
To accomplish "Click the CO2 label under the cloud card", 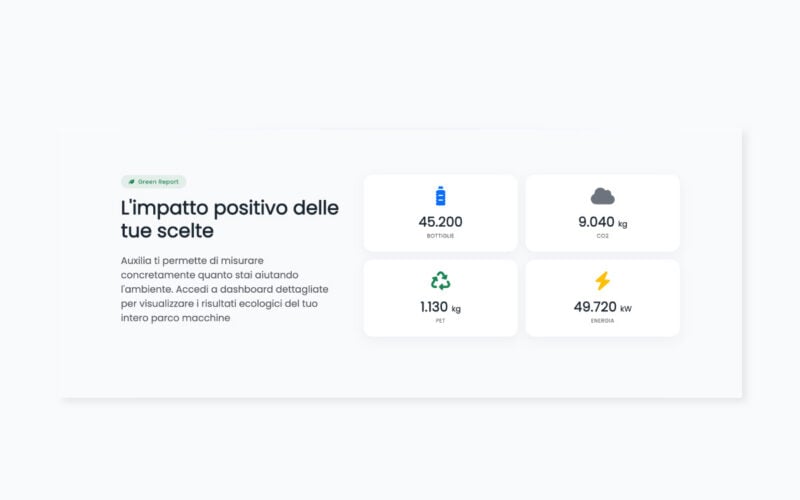I will (602, 236).
